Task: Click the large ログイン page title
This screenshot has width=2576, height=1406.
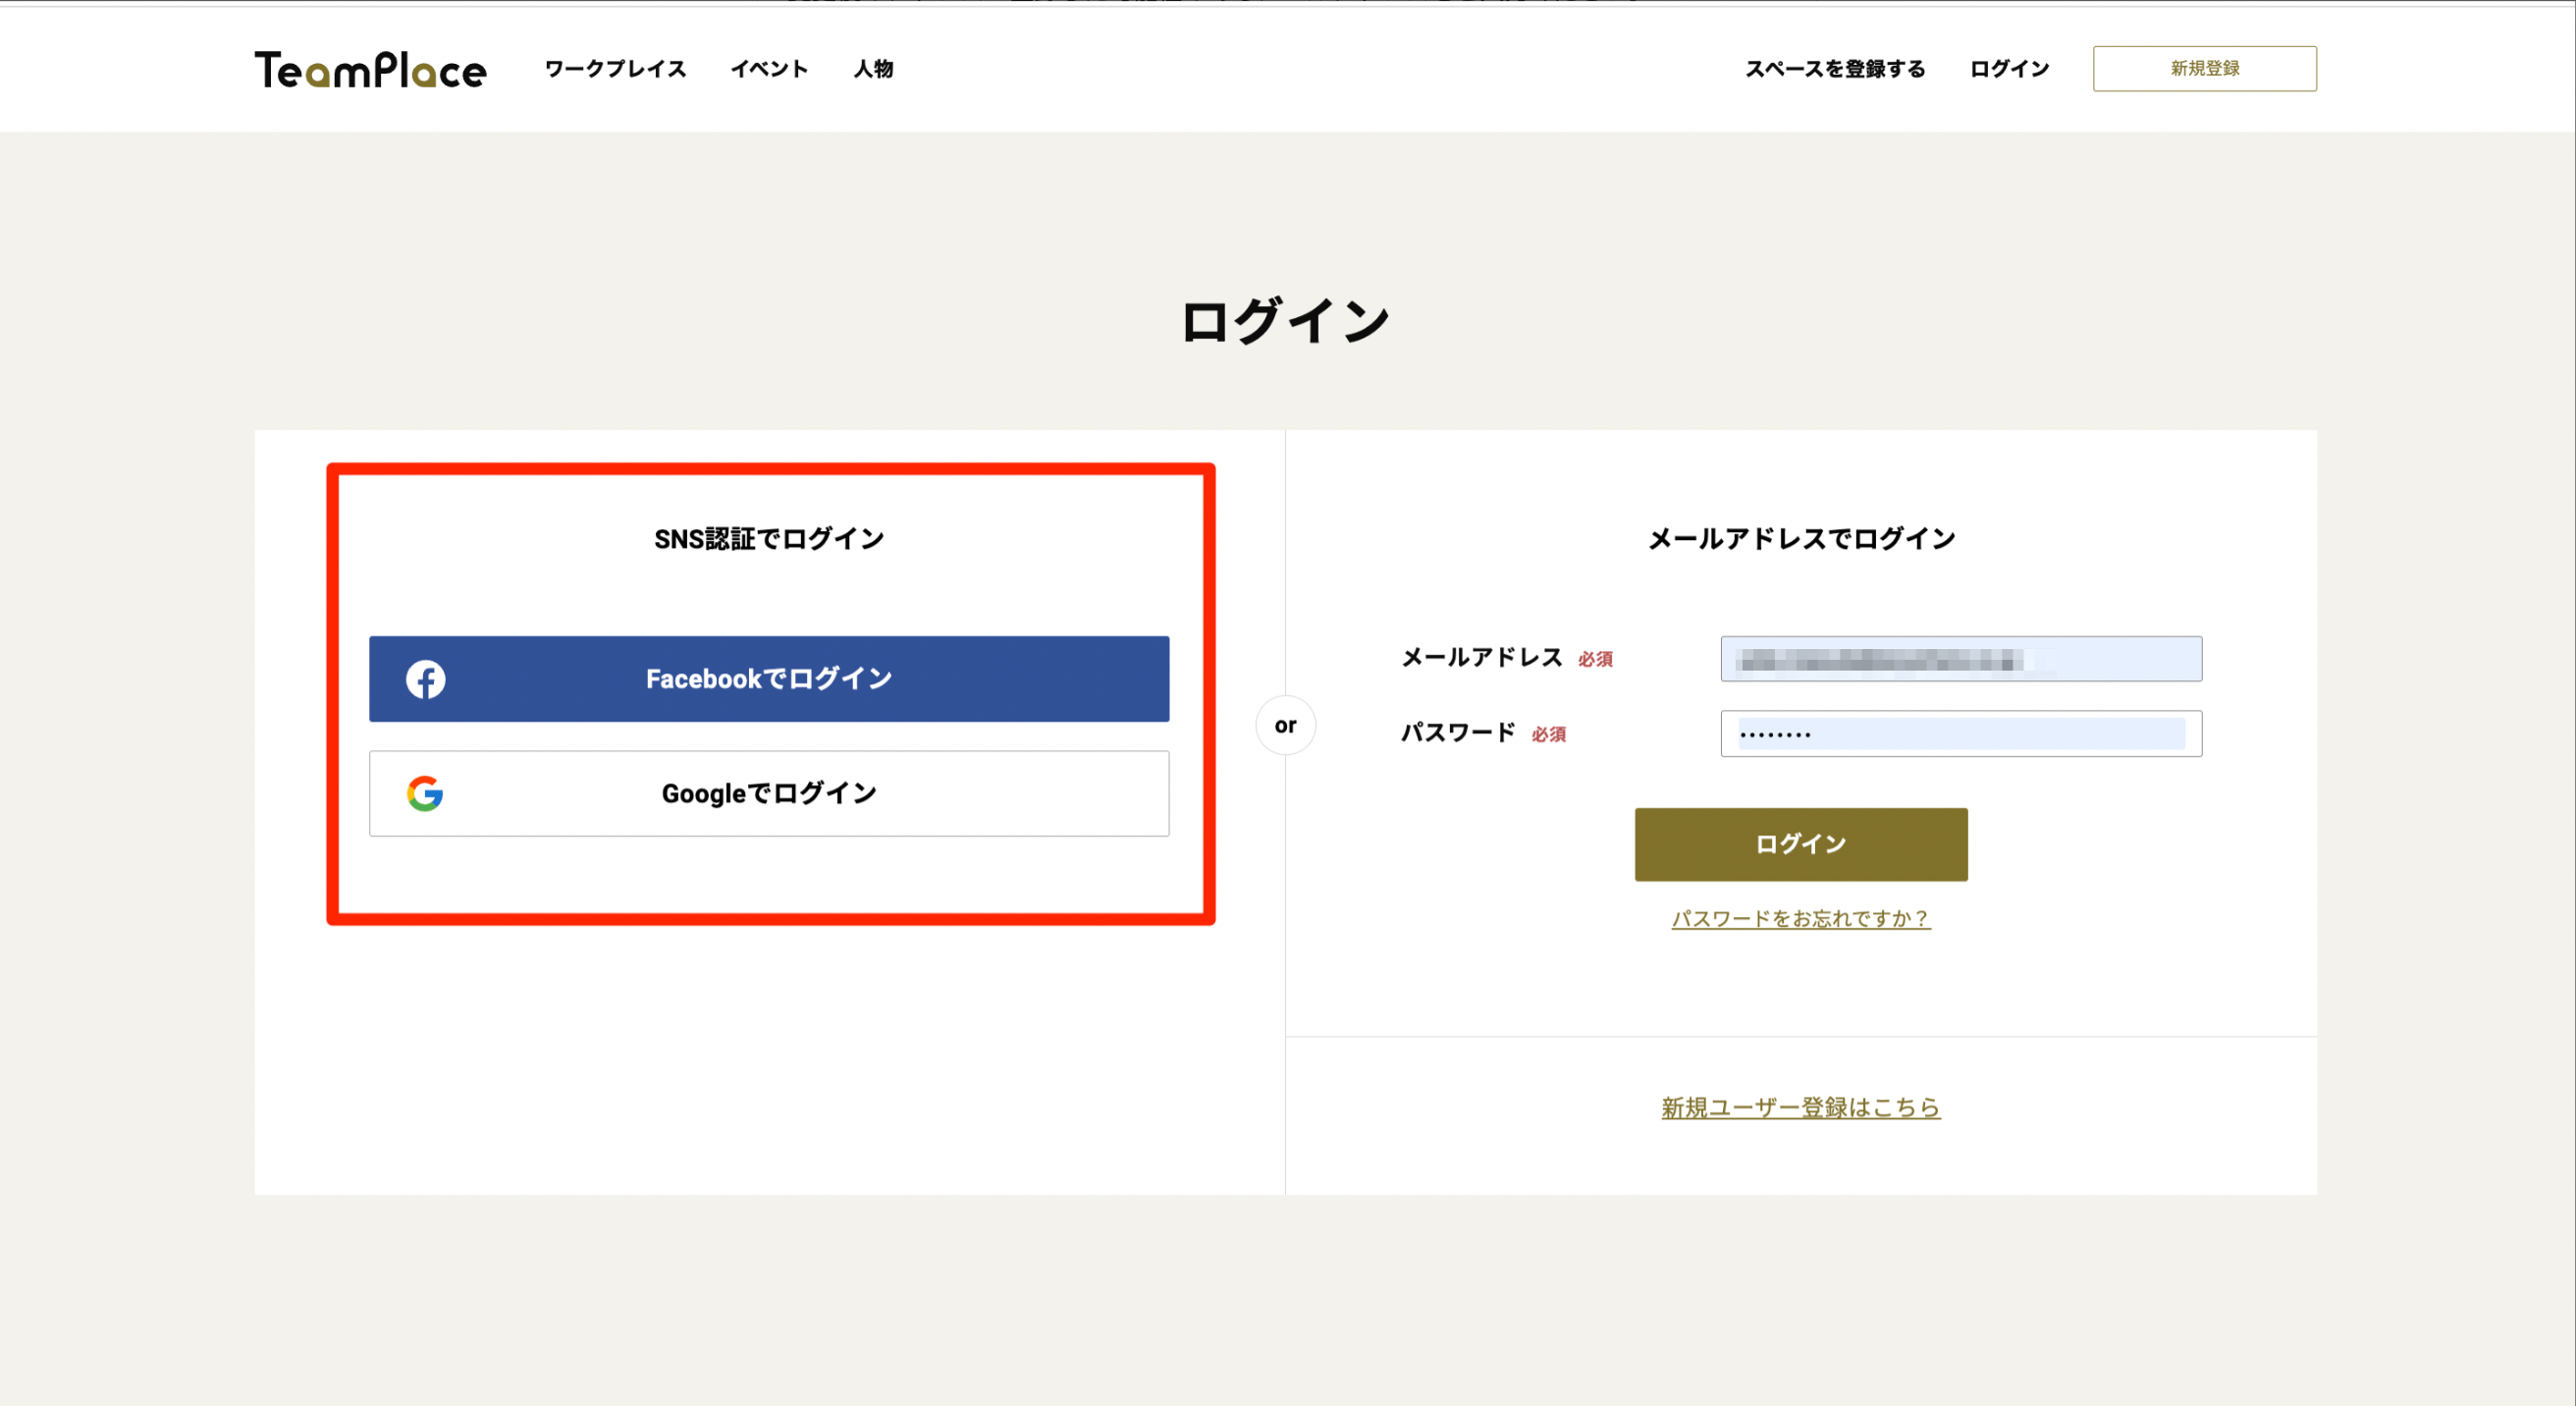Action: 1285,322
